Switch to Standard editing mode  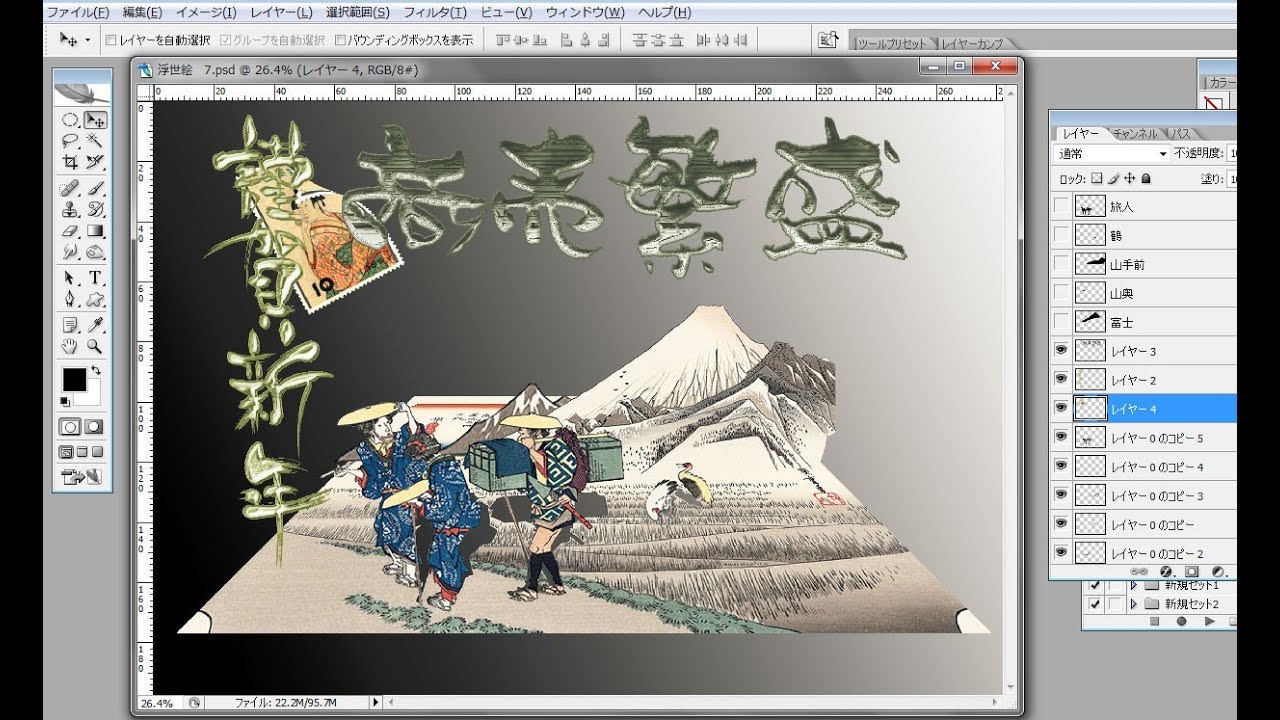tap(70, 426)
